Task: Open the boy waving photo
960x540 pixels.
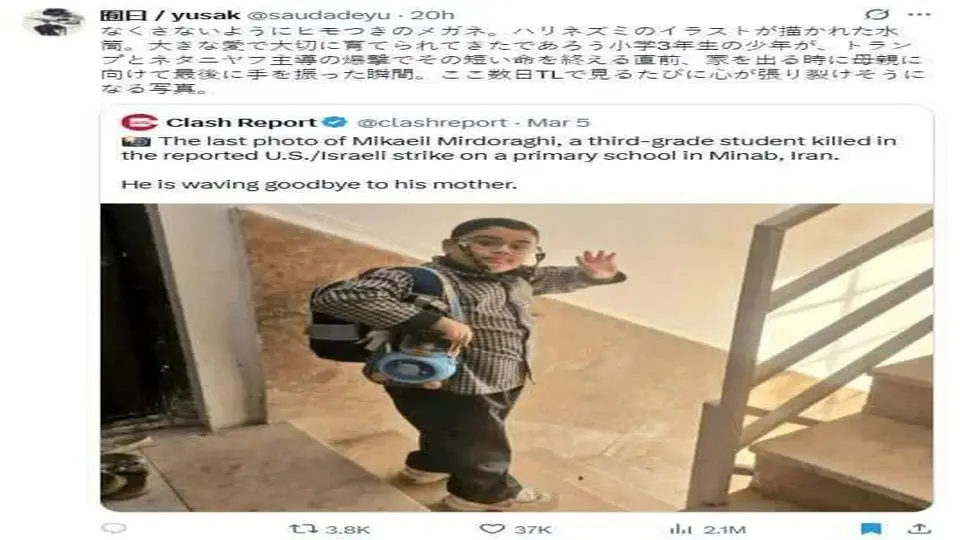Action: 517,358
